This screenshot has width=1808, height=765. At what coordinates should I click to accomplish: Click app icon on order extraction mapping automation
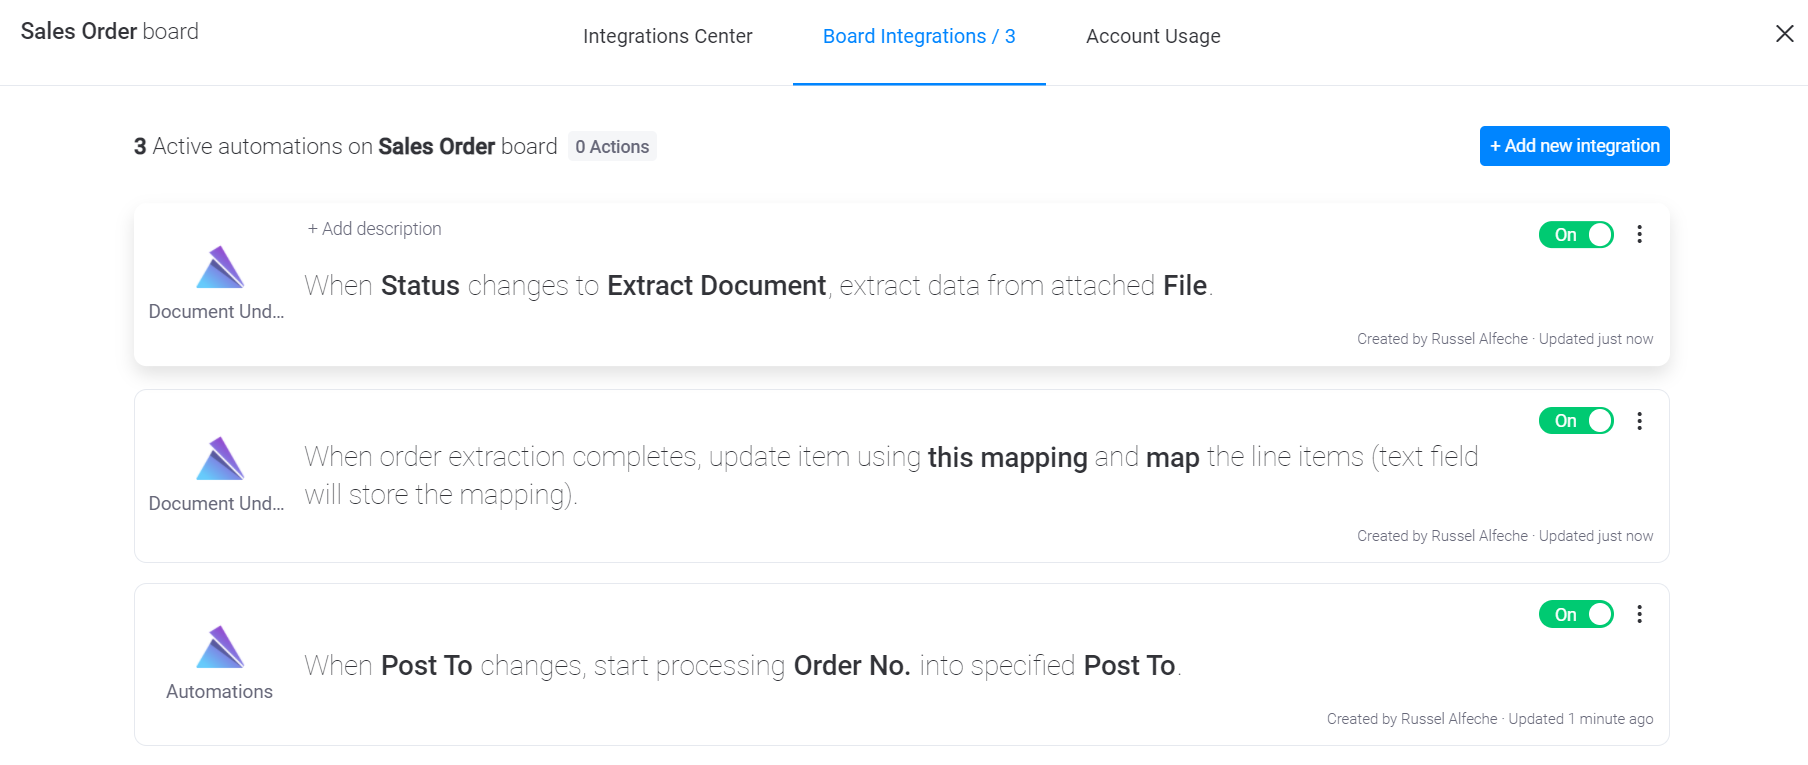click(220, 459)
